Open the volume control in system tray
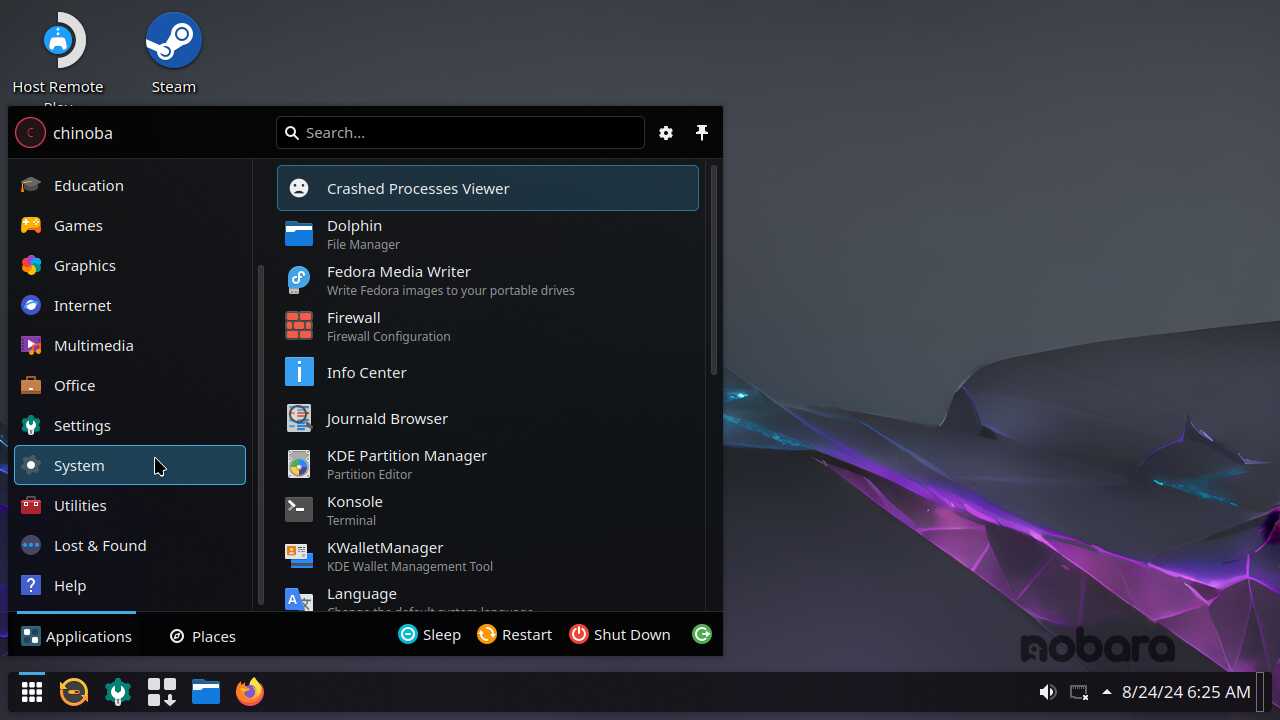 (x=1047, y=692)
